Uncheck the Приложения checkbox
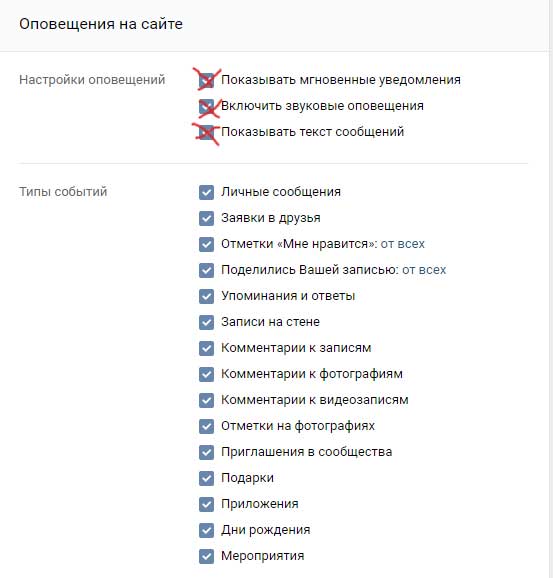 coord(206,504)
